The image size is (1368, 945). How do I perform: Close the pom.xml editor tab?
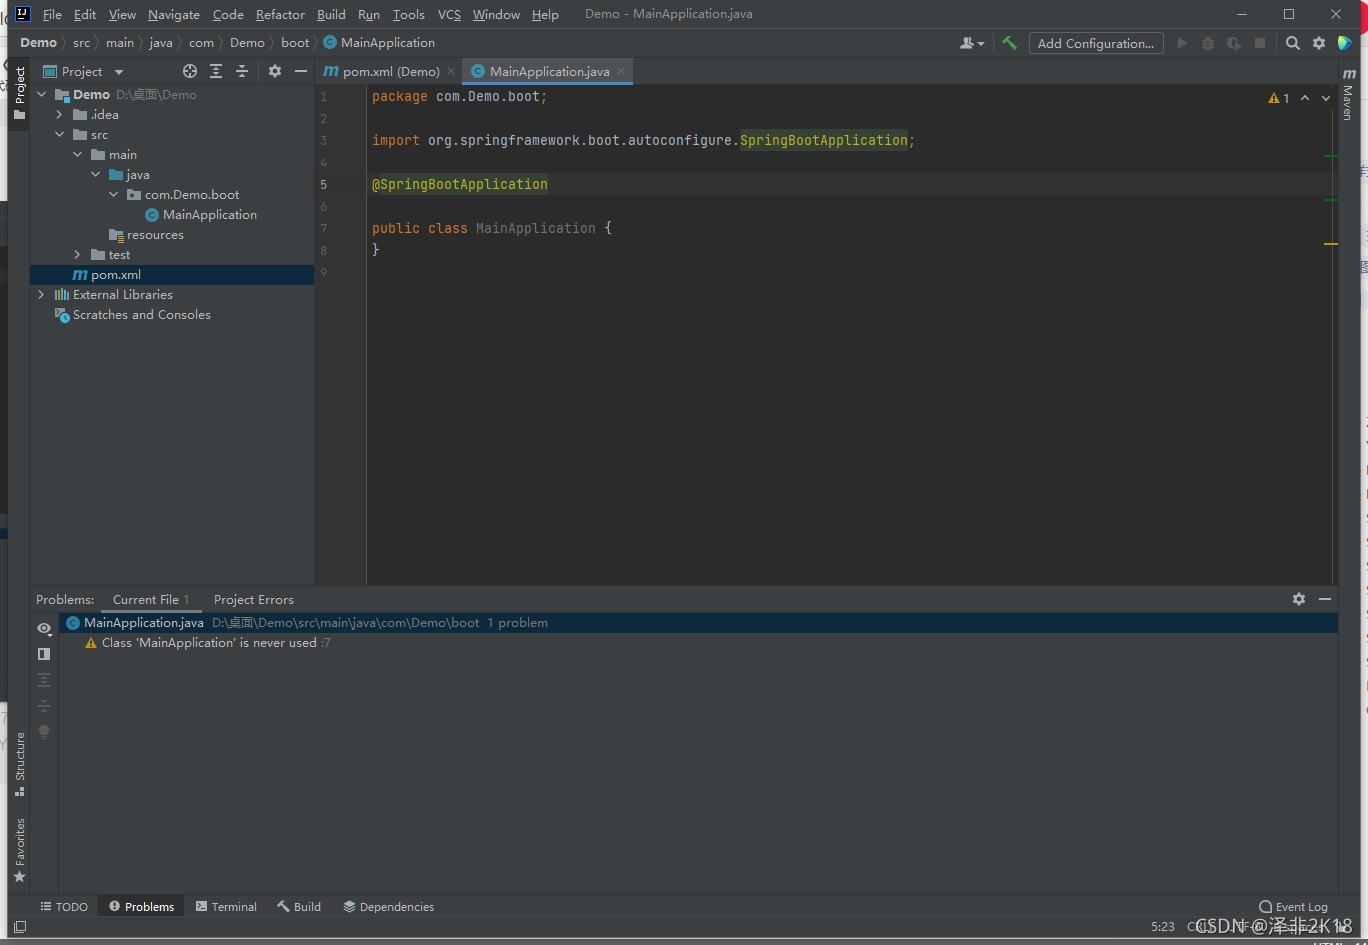(451, 71)
